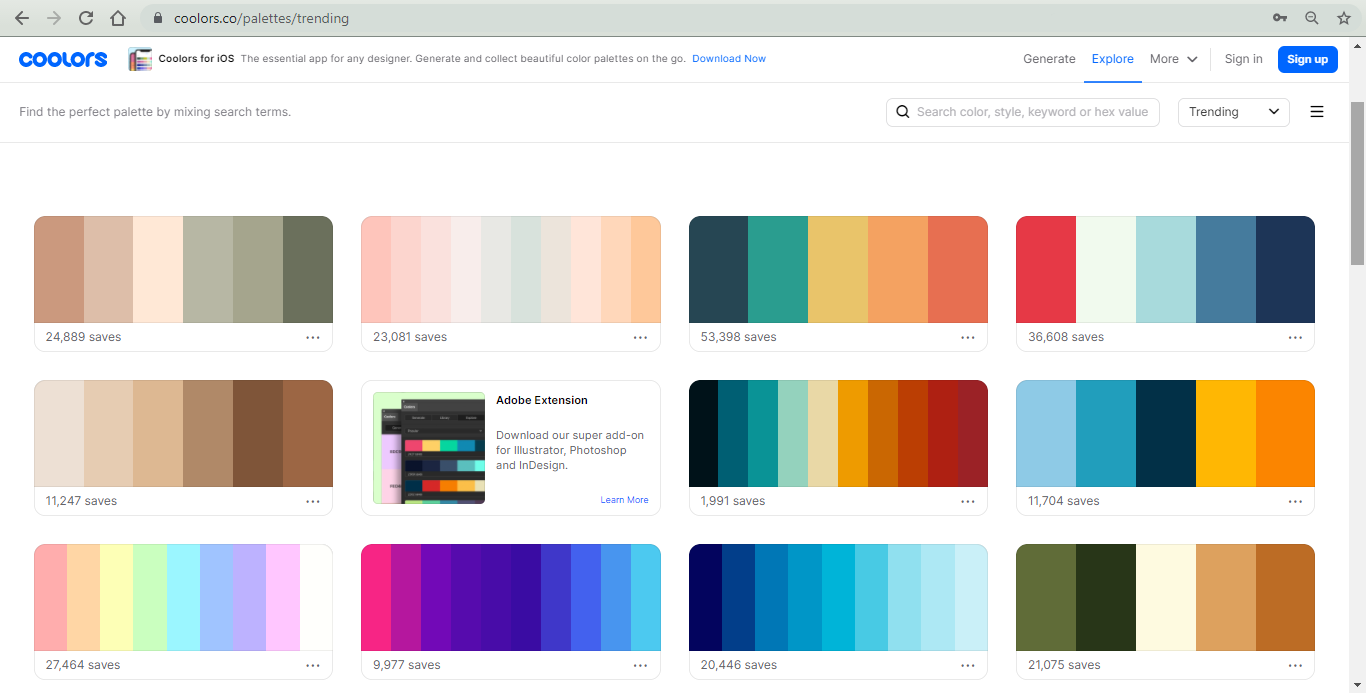The width and height of the screenshot is (1366, 693).
Task: Click the browser address bar URL
Action: pos(261,18)
